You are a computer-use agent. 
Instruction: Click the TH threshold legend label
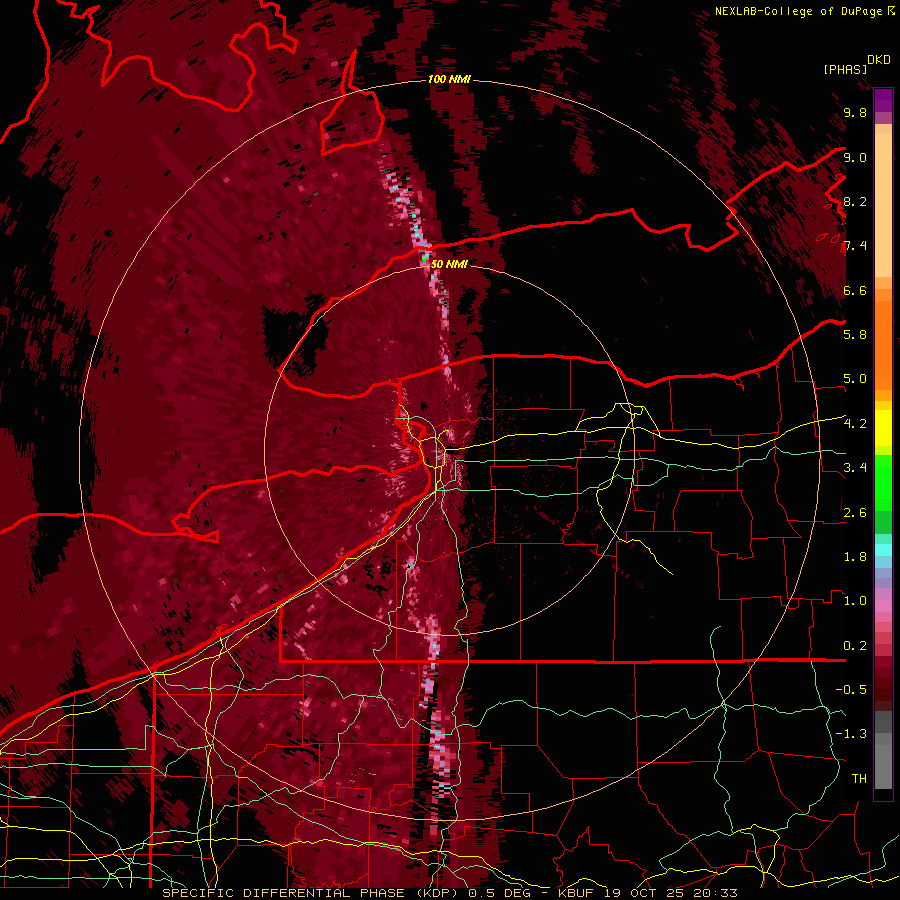click(x=859, y=778)
